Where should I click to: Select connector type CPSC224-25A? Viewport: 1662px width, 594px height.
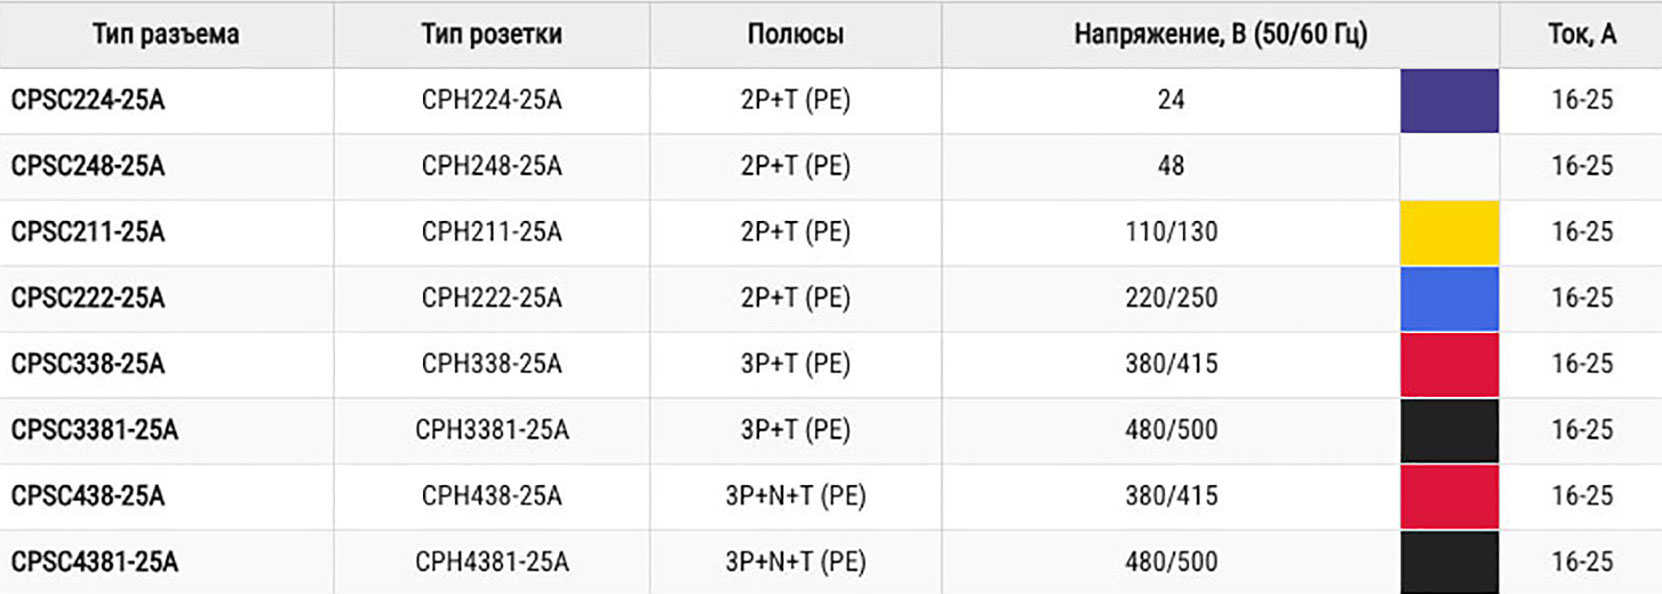coord(88,100)
